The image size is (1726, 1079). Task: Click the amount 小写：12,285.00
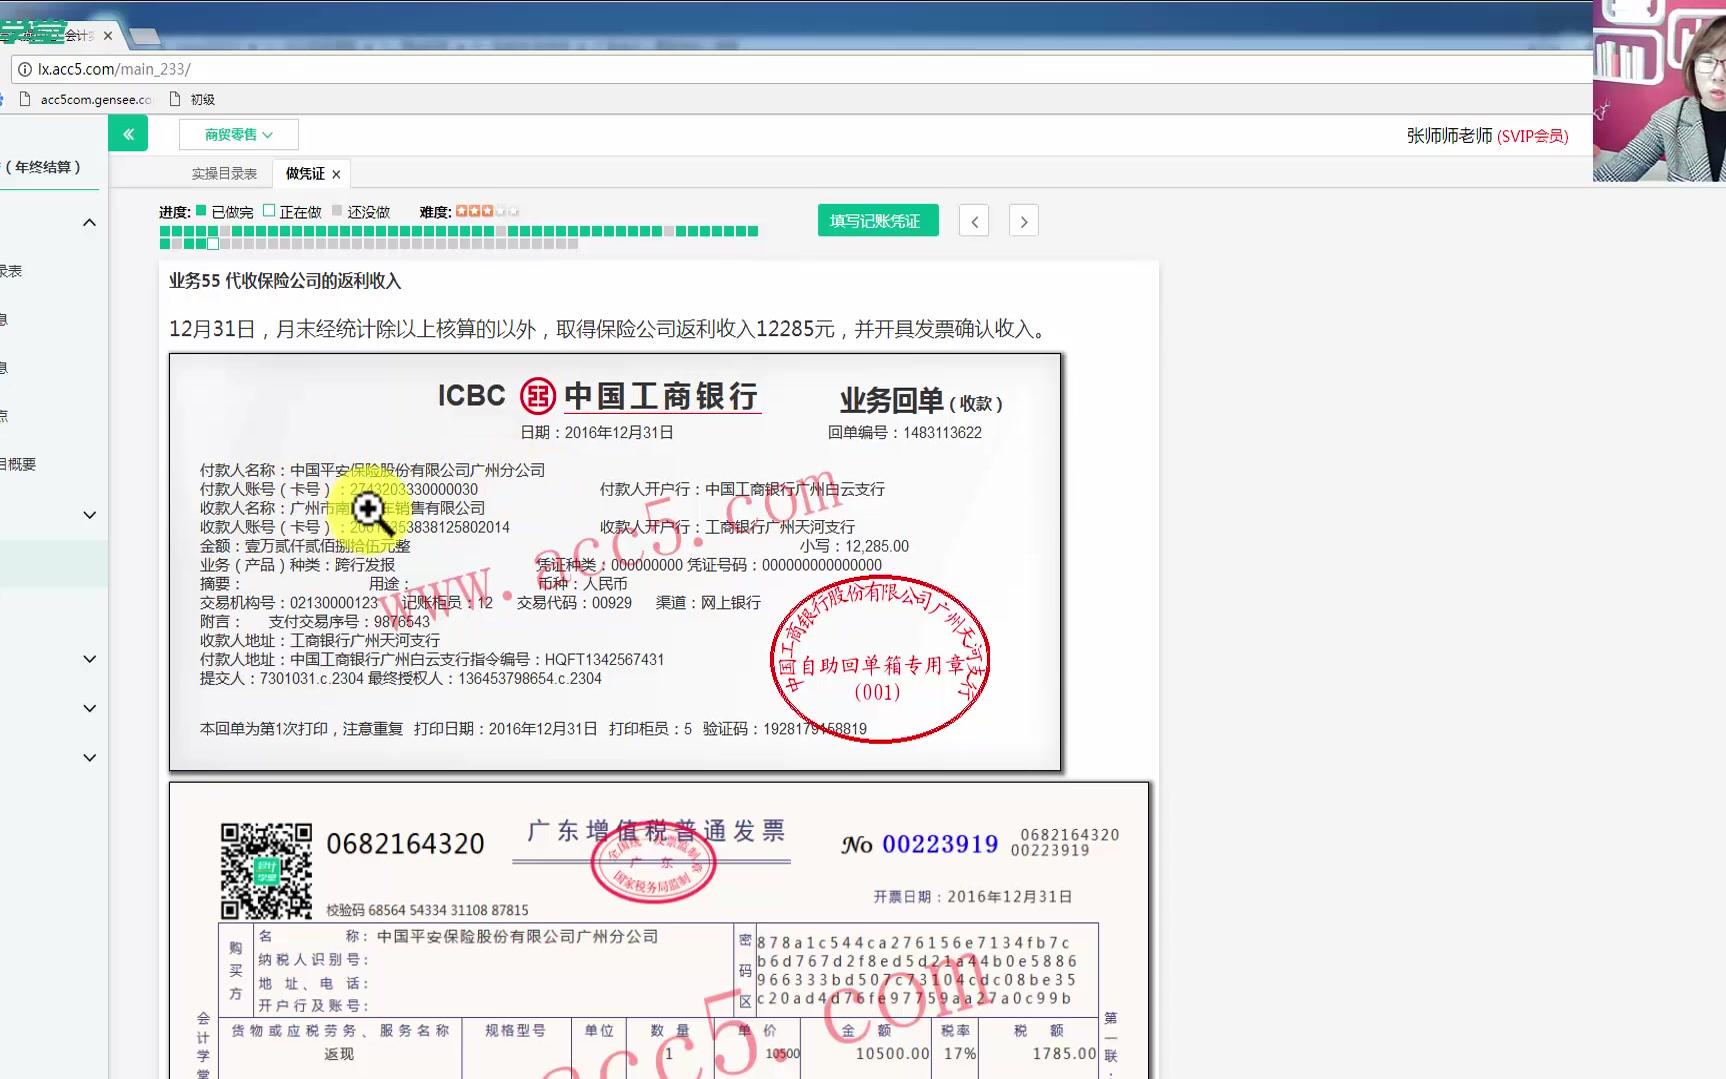pos(854,546)
